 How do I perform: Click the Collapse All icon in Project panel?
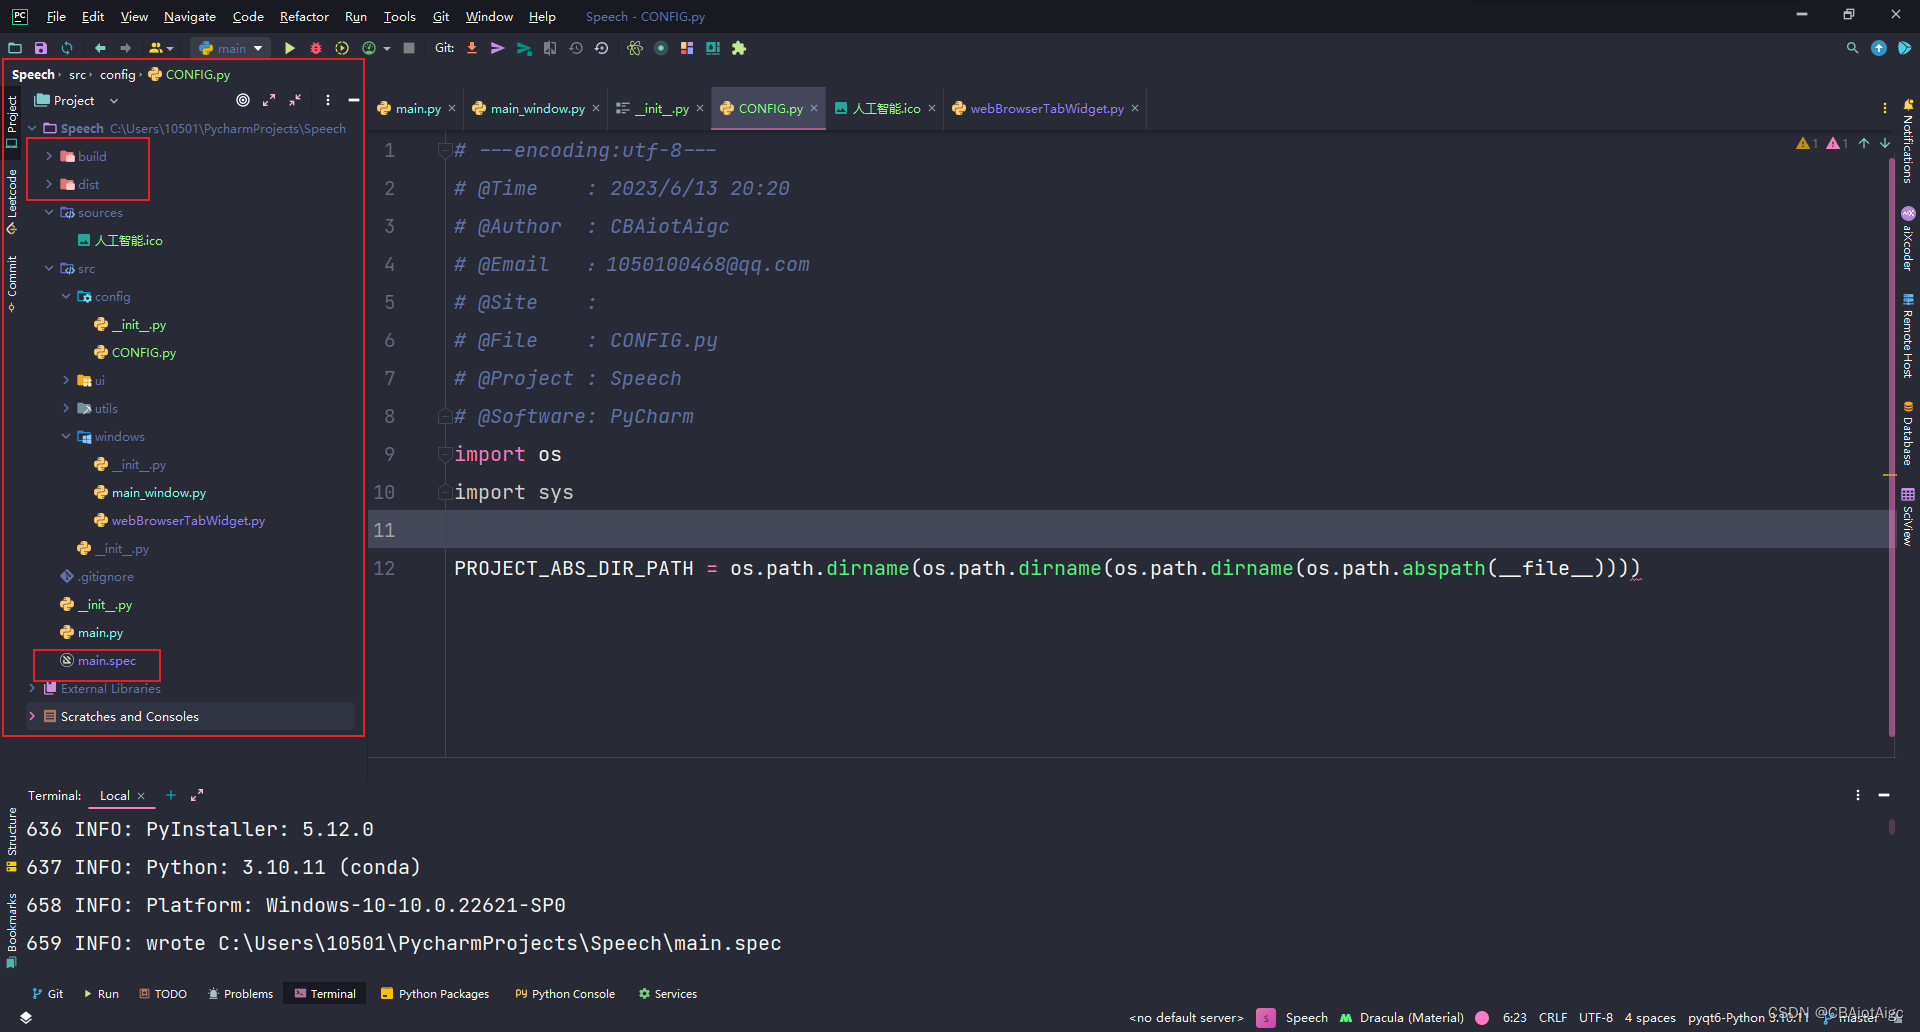295,100
